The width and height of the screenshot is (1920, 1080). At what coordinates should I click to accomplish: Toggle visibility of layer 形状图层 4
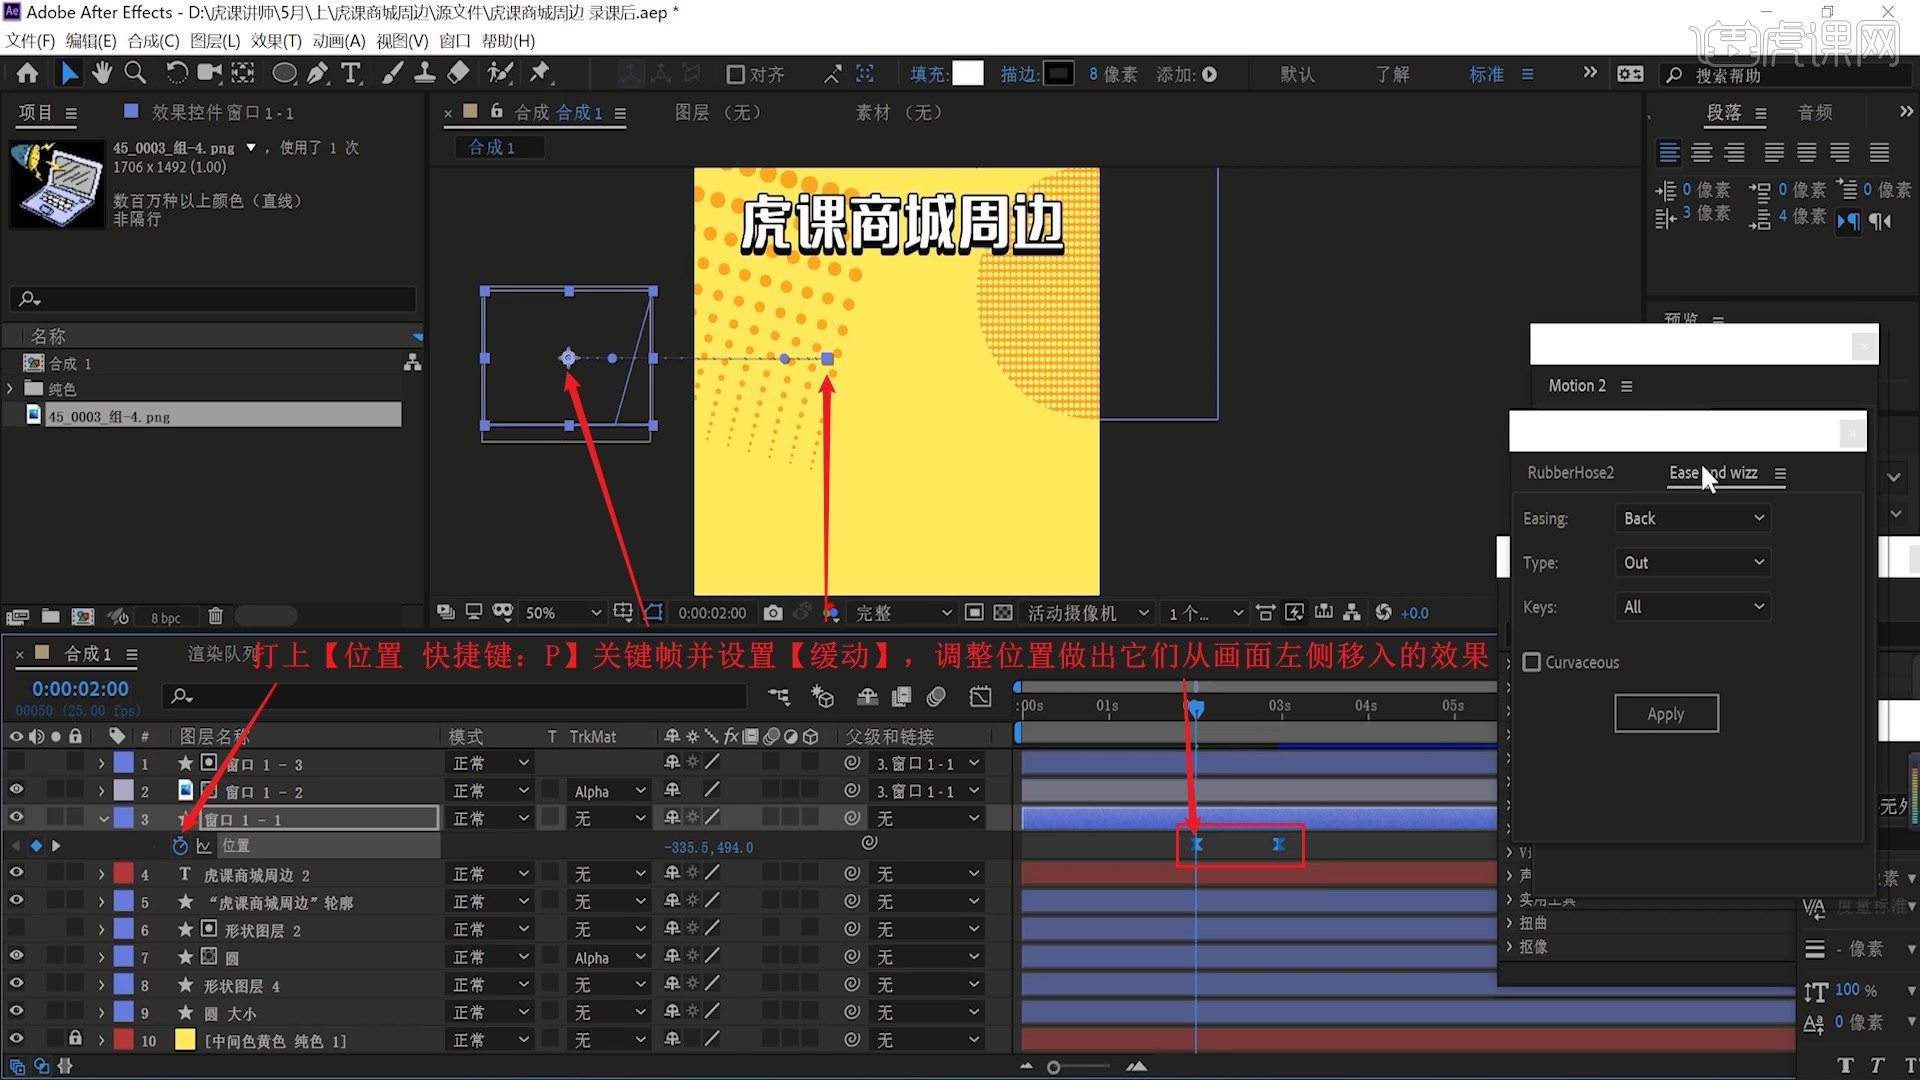click(16, 984)
